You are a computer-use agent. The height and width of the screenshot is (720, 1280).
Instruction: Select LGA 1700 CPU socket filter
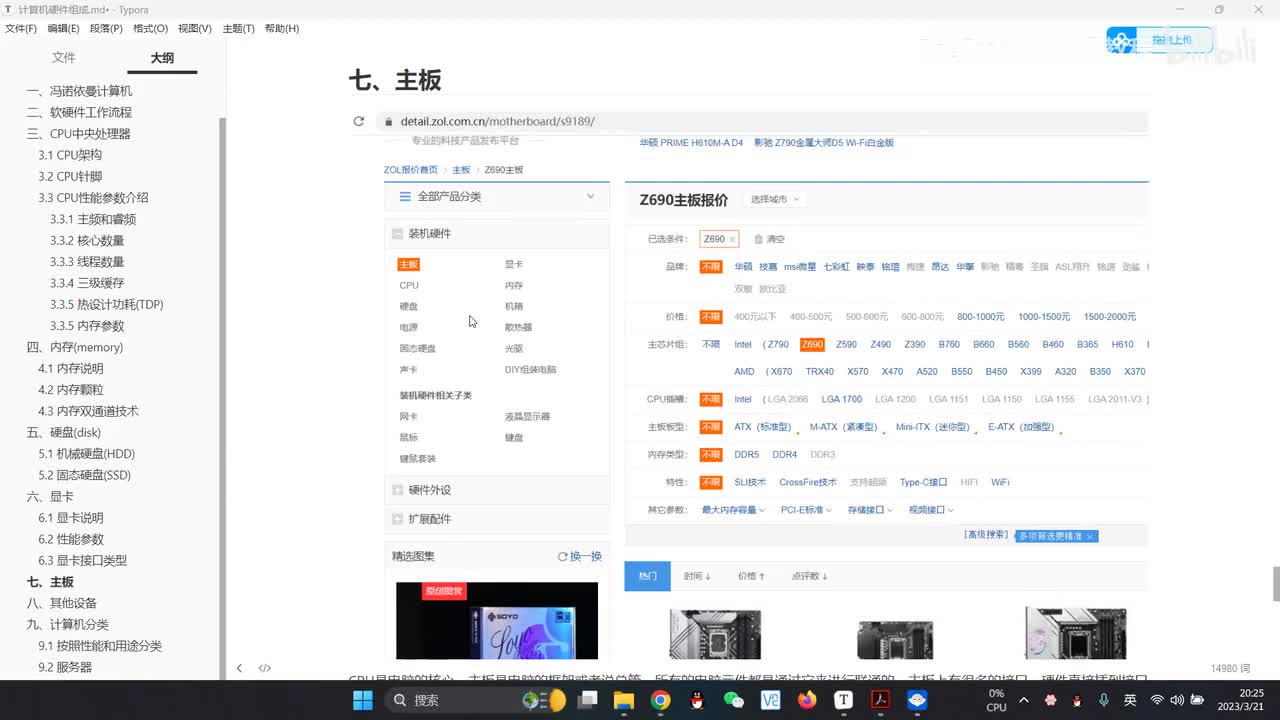[840, 399]
